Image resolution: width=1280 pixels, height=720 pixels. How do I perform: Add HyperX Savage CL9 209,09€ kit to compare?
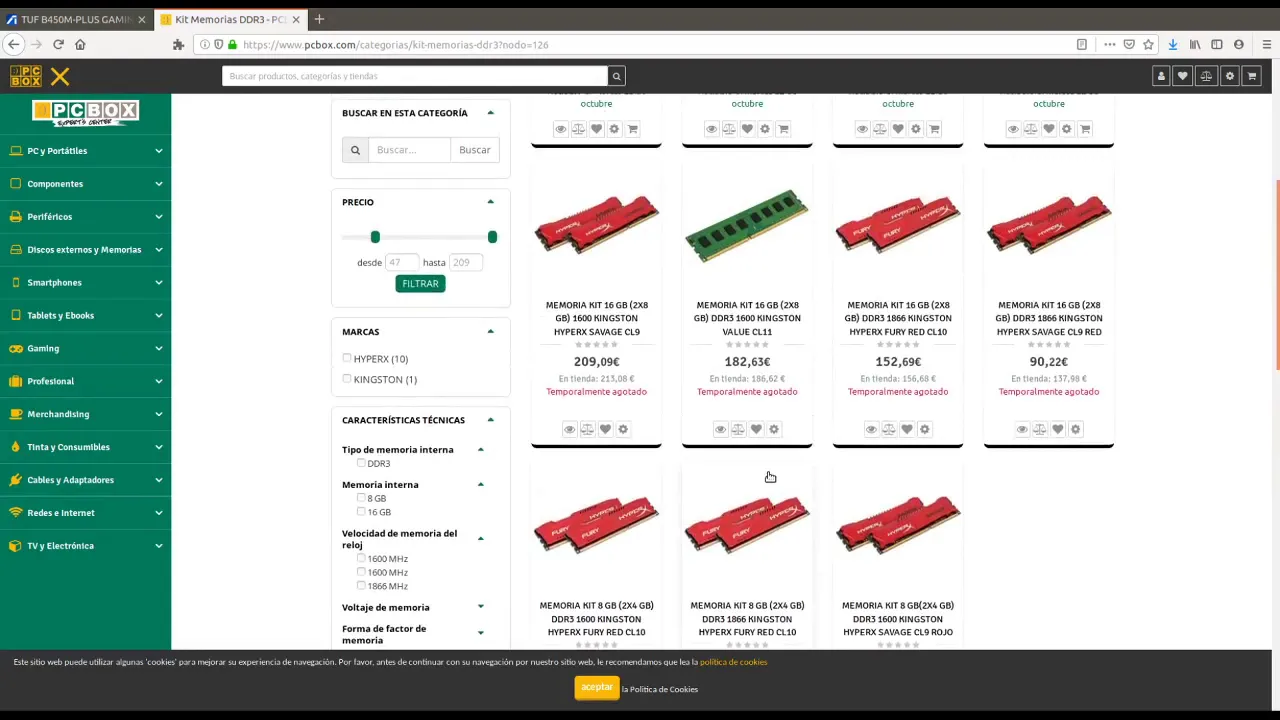[587, 429]
